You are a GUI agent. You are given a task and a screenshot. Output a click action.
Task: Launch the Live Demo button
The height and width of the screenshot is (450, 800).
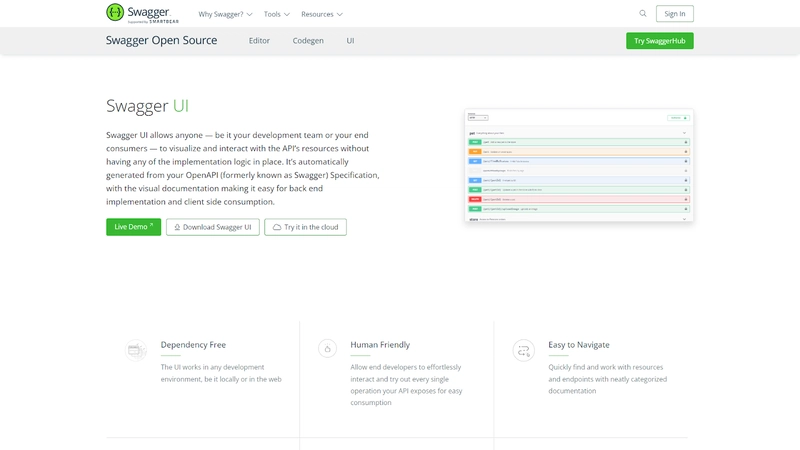pos(134,227)
